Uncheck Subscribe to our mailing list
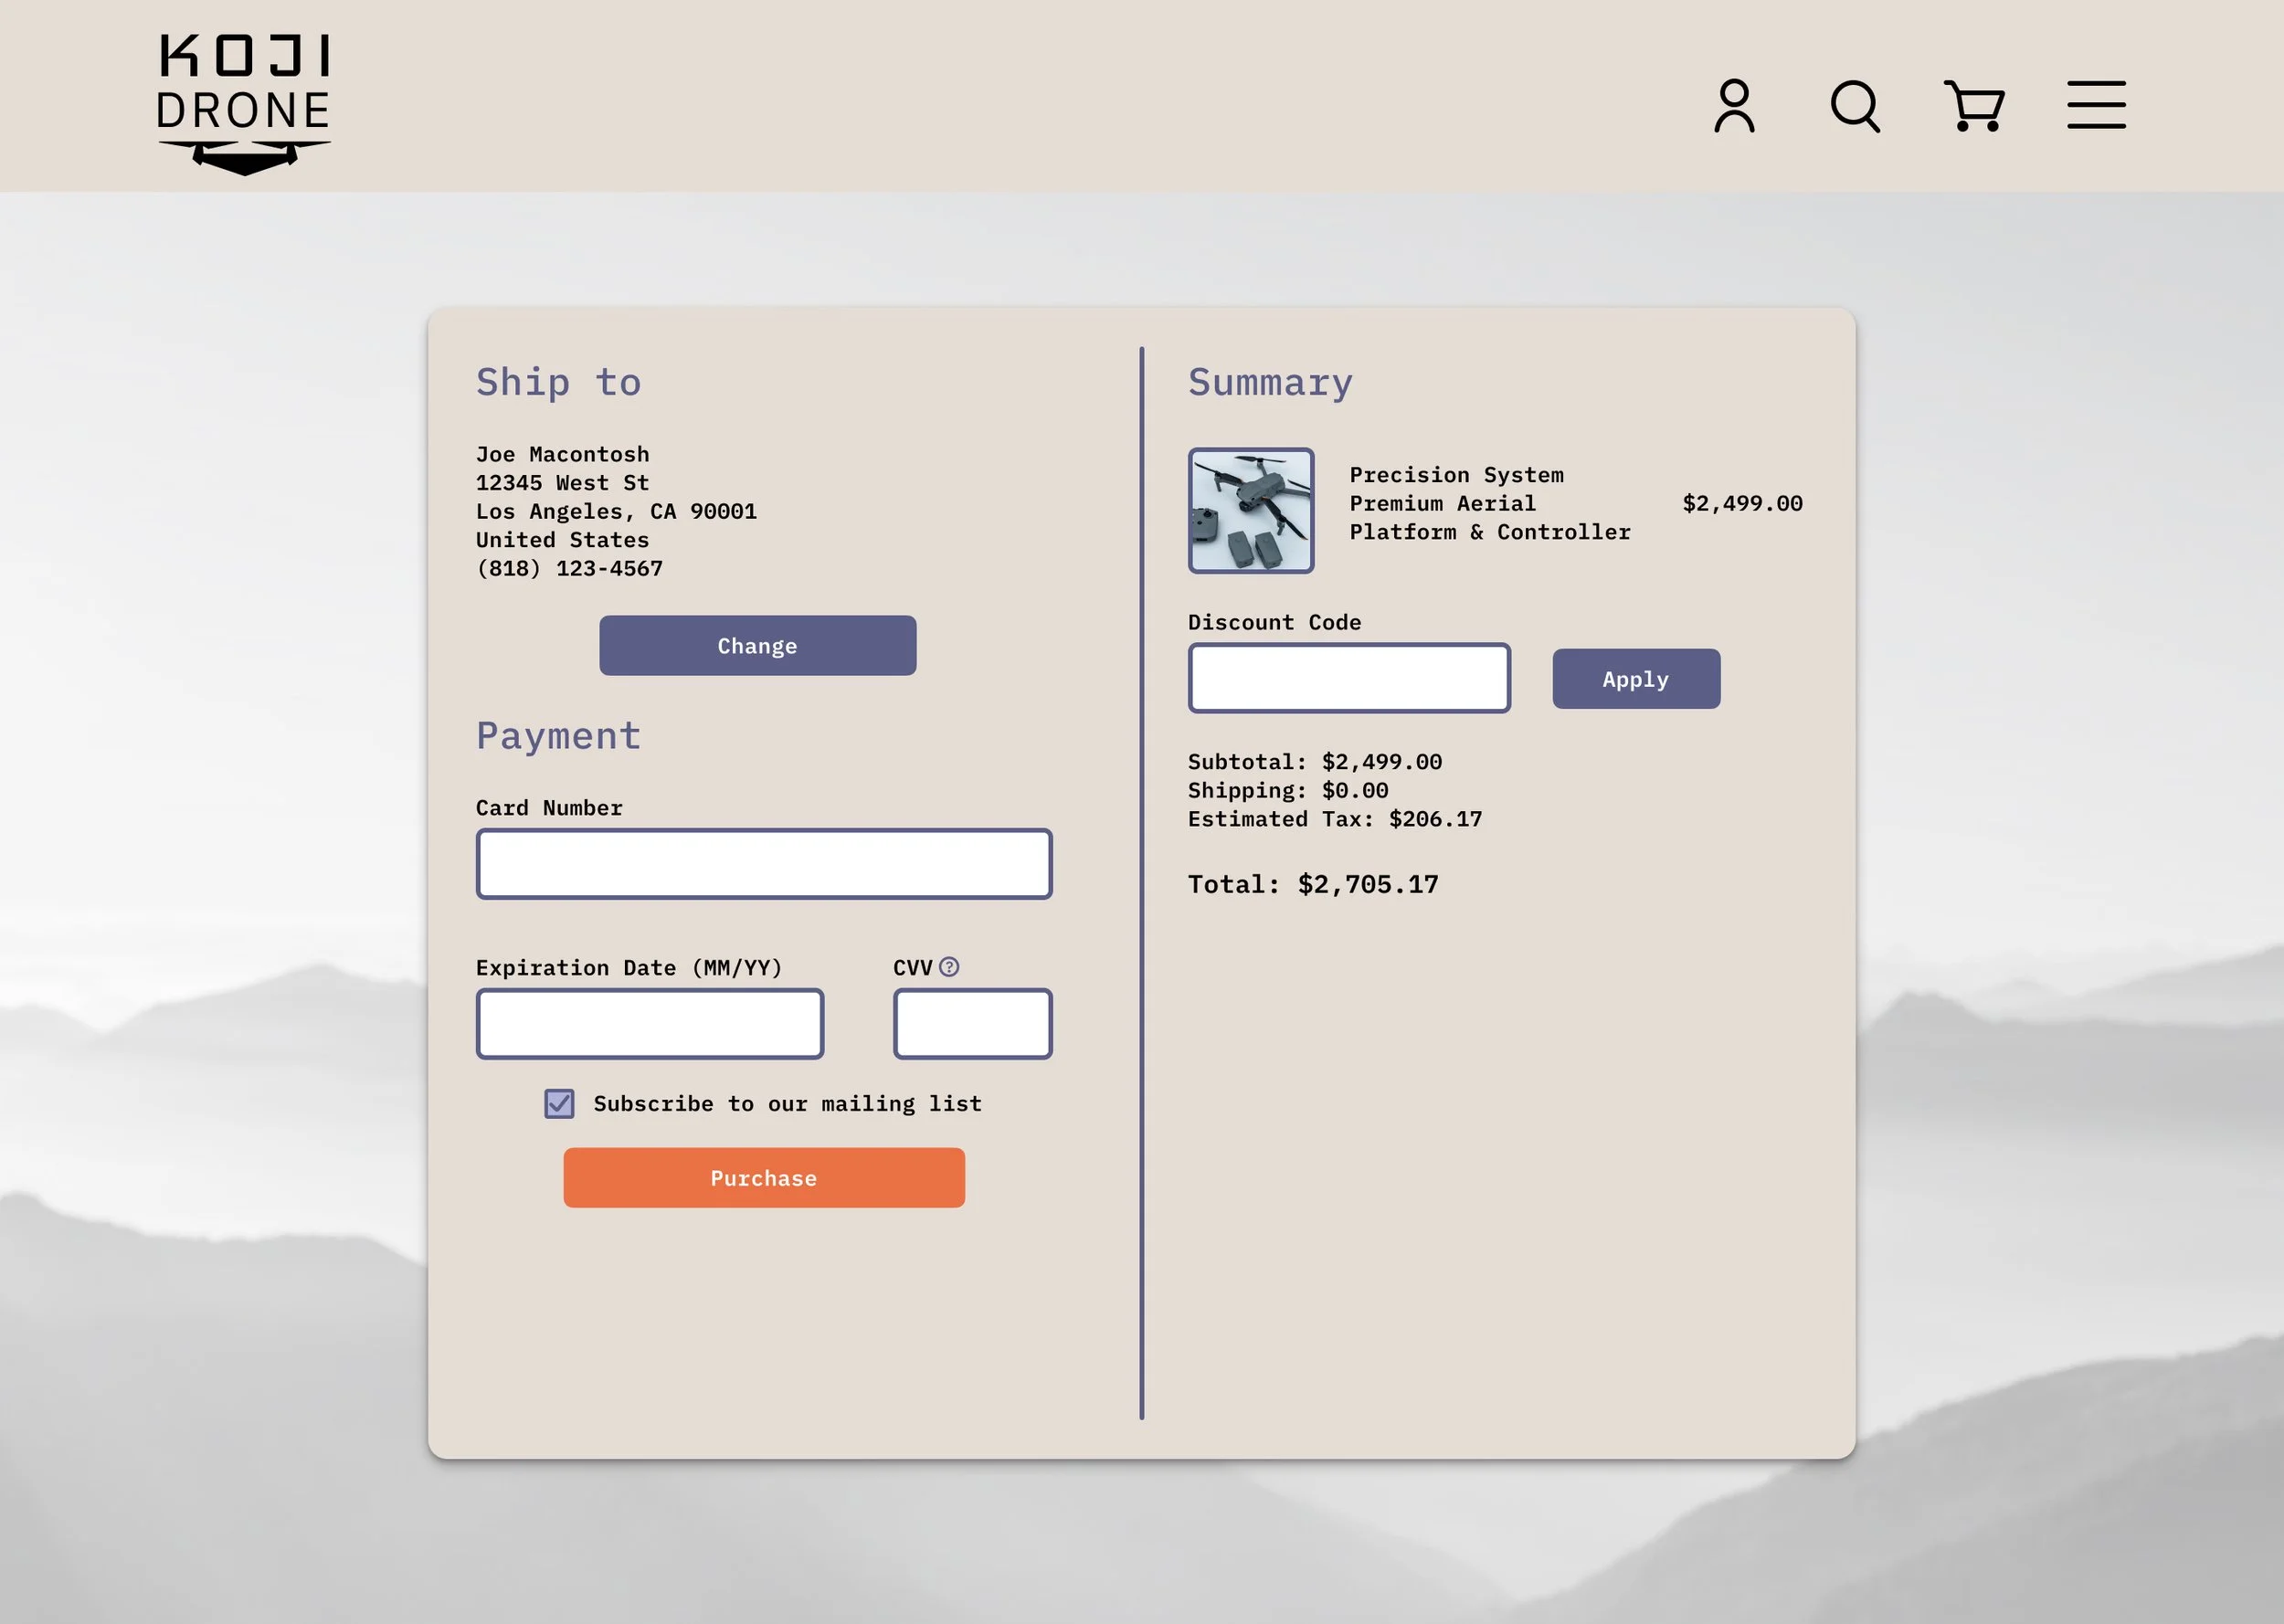 [559, 1104]
